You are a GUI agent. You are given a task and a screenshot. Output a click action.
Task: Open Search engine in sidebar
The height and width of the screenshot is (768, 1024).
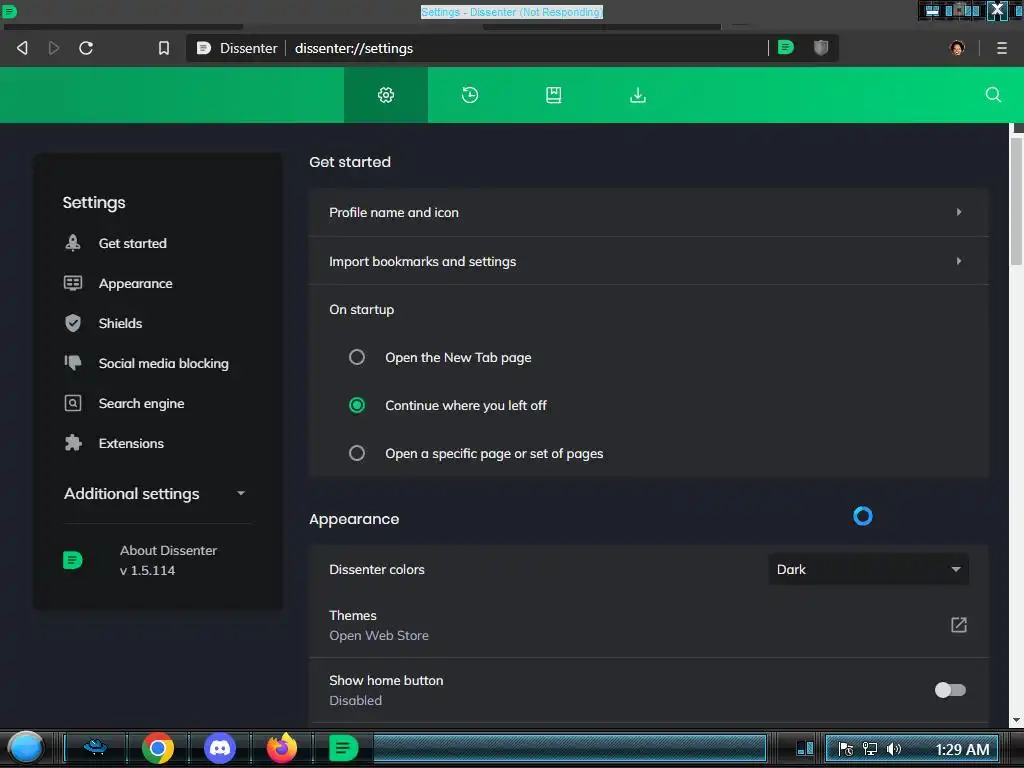141,404
